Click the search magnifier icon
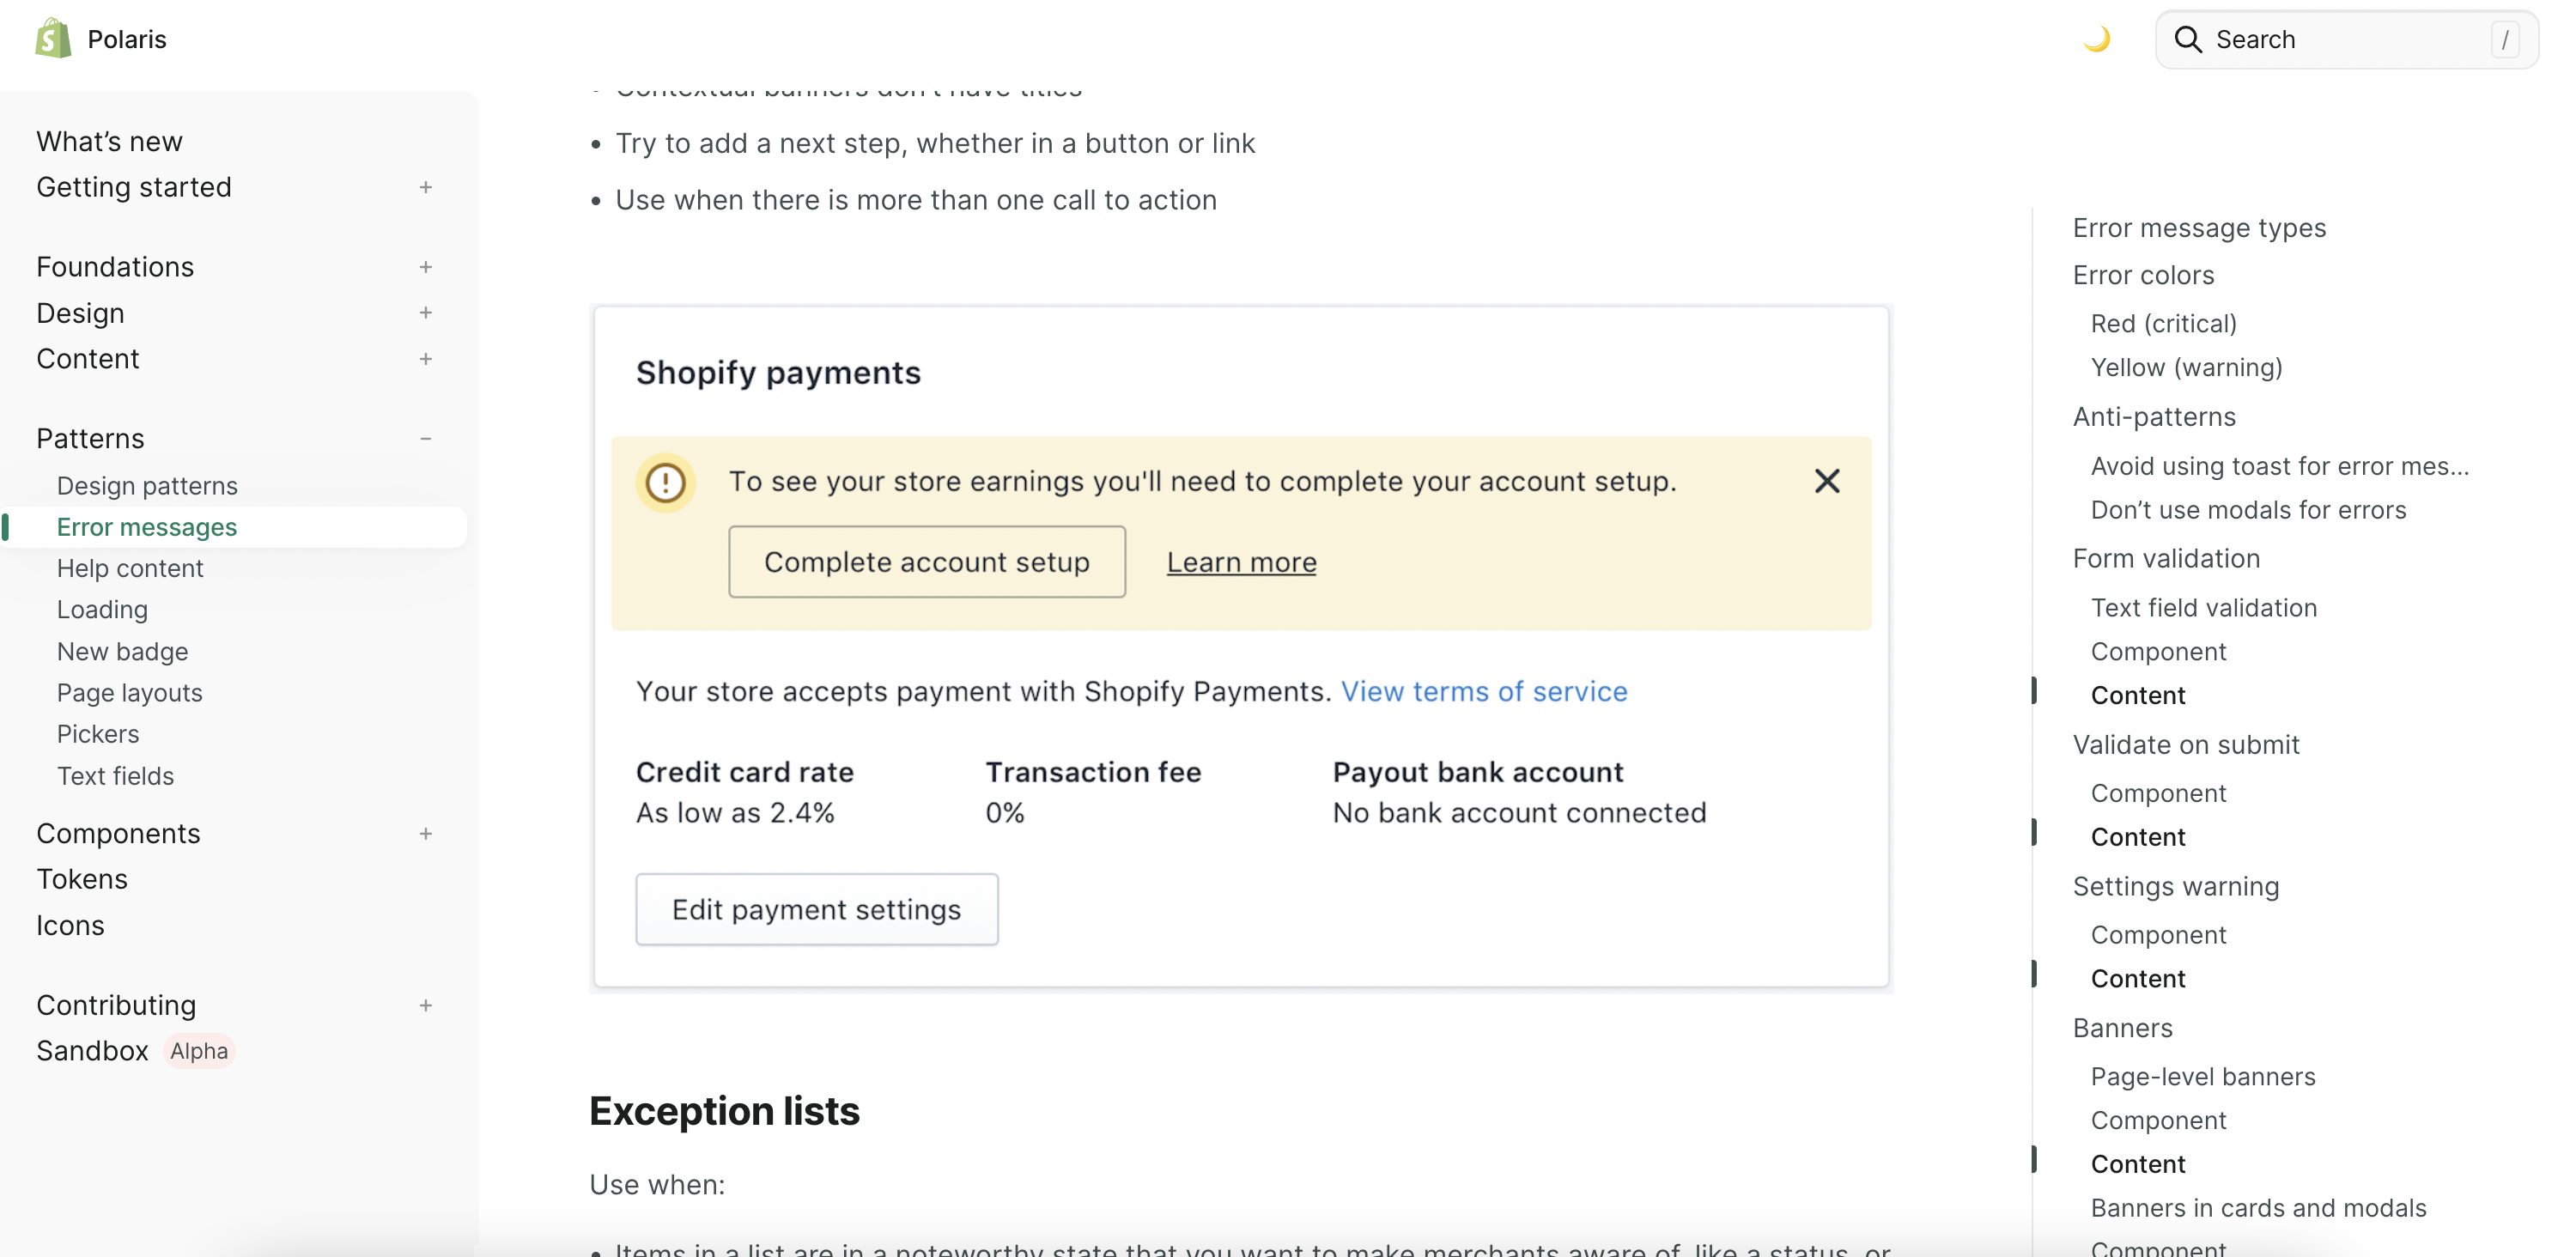 [x=2188, y=39]
